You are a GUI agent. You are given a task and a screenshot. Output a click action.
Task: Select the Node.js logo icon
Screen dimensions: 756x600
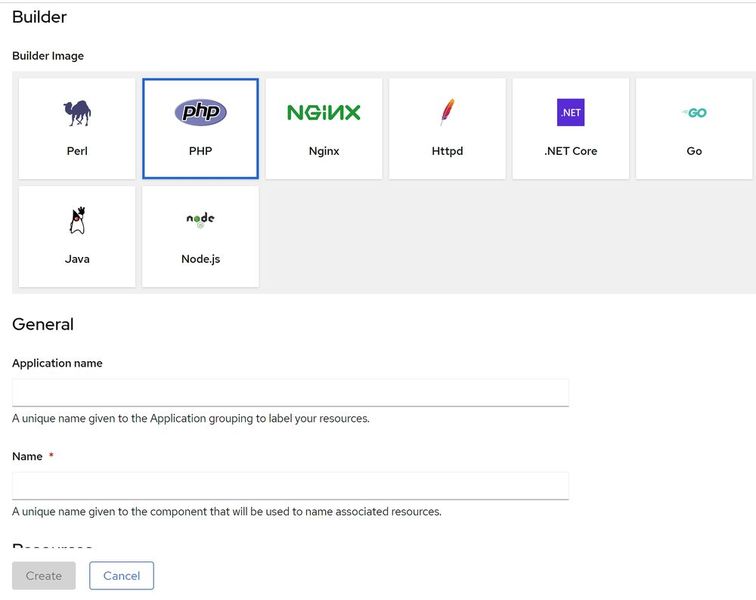point(200,220)
